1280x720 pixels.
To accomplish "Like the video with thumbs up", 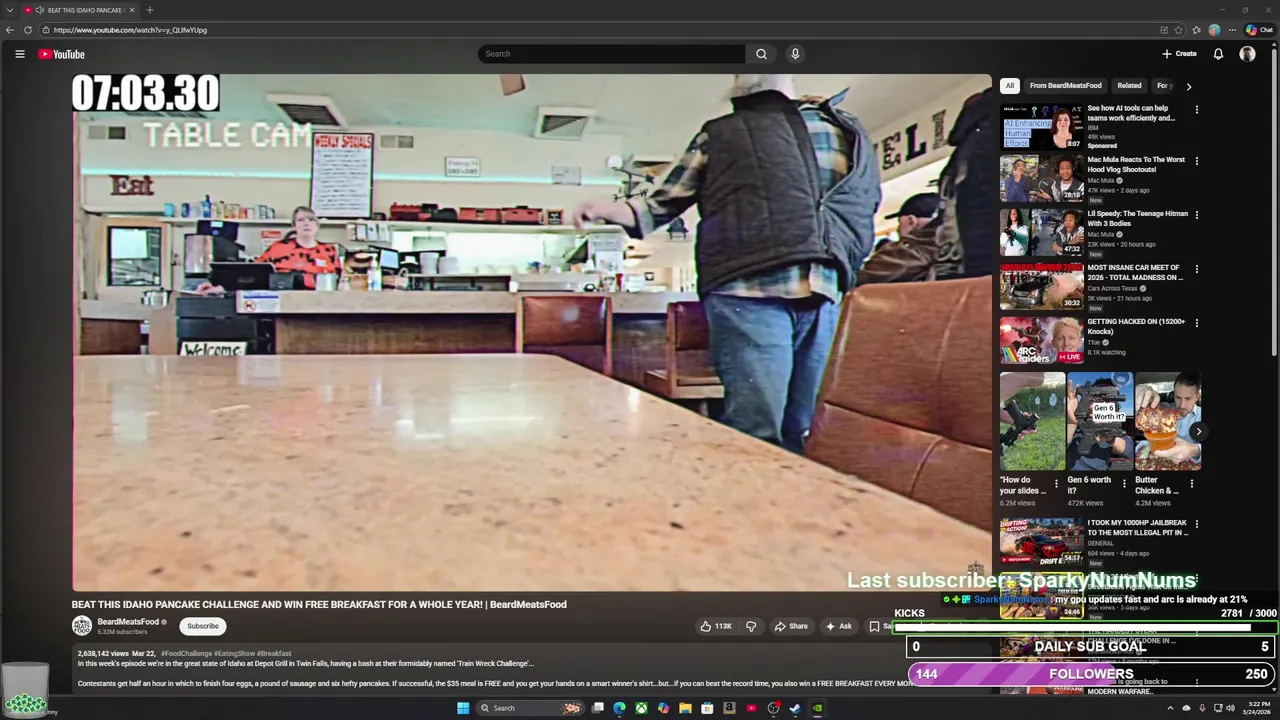I will (x=716, y=626).
